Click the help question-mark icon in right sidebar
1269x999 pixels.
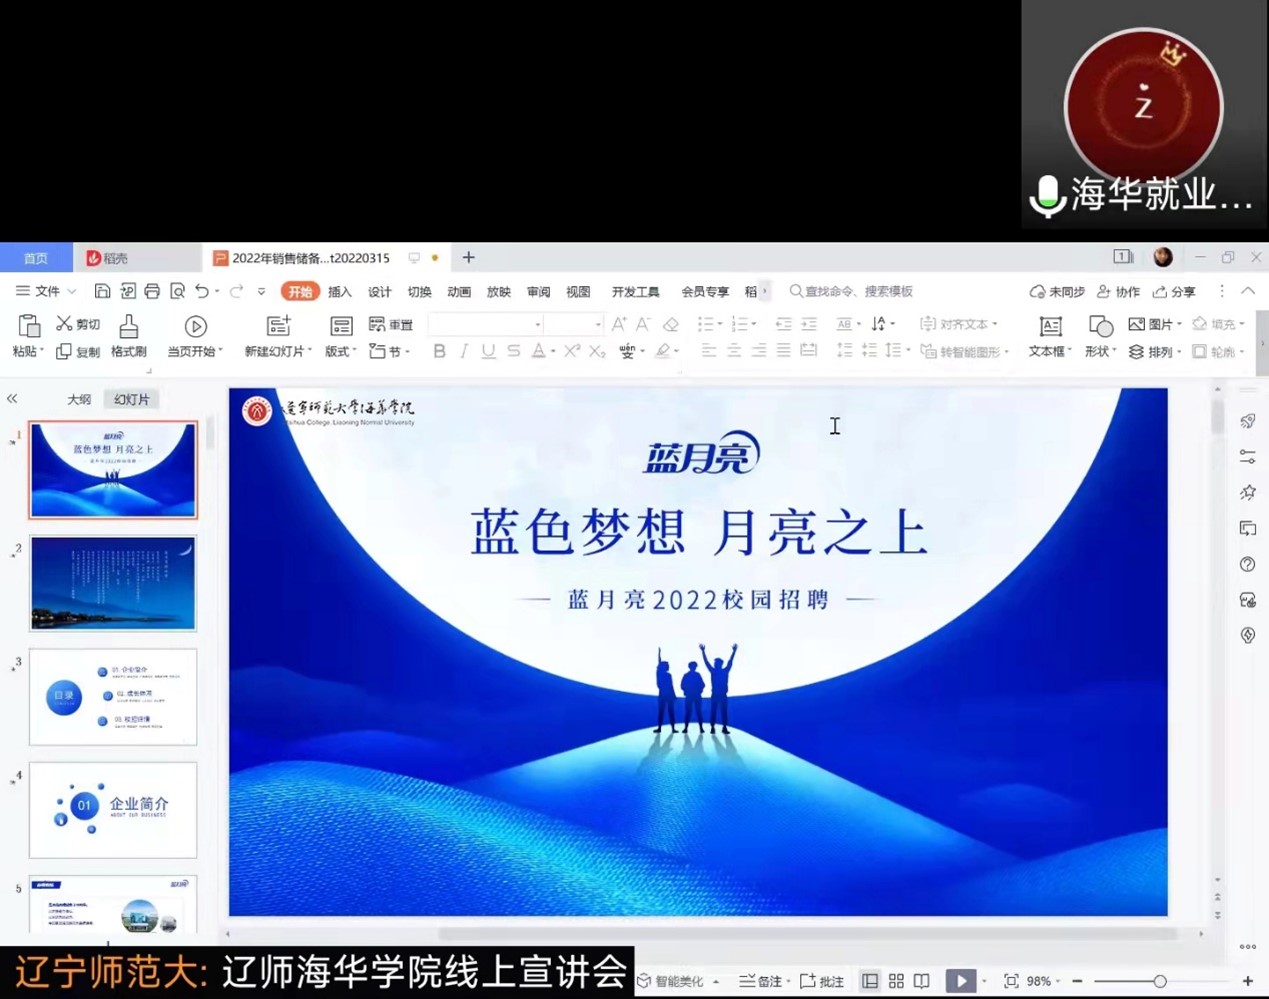pyautogui.click(x=1247, y=564)
